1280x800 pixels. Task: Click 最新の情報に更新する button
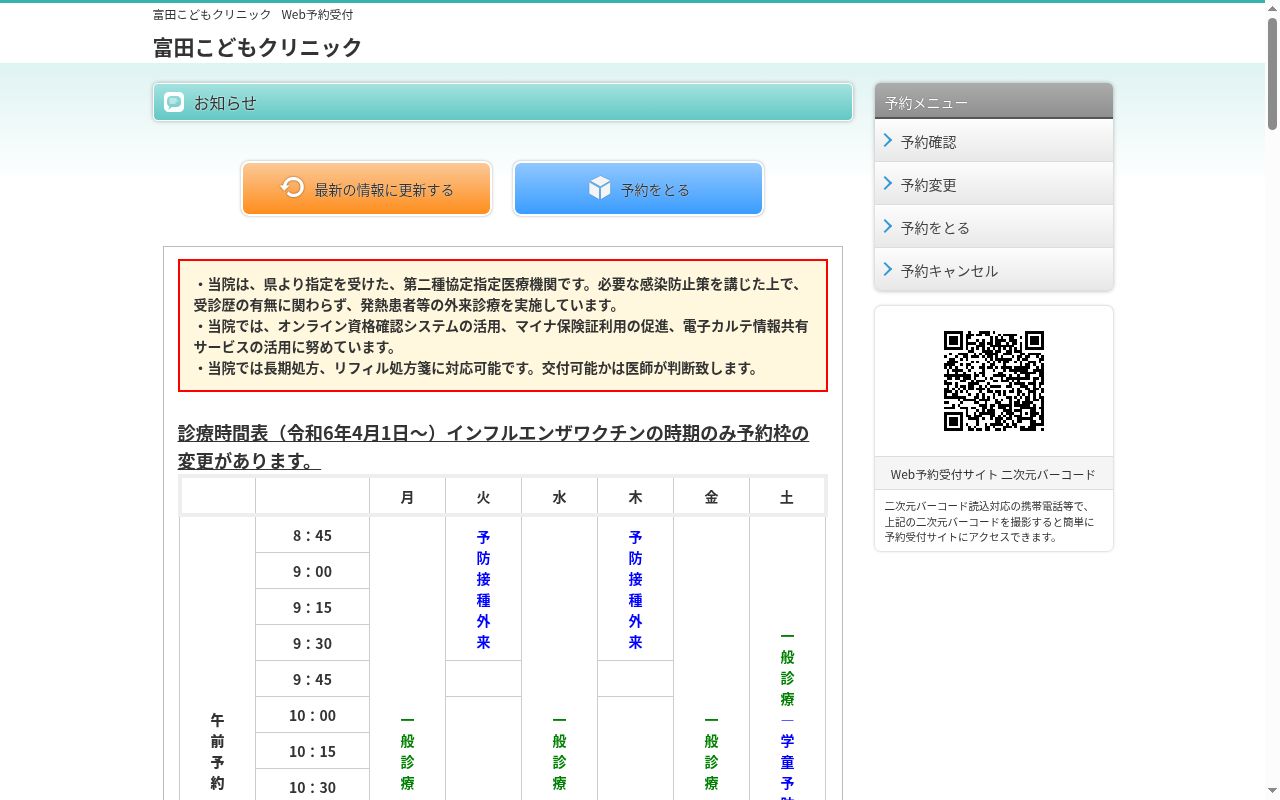[x=366, y=188]
